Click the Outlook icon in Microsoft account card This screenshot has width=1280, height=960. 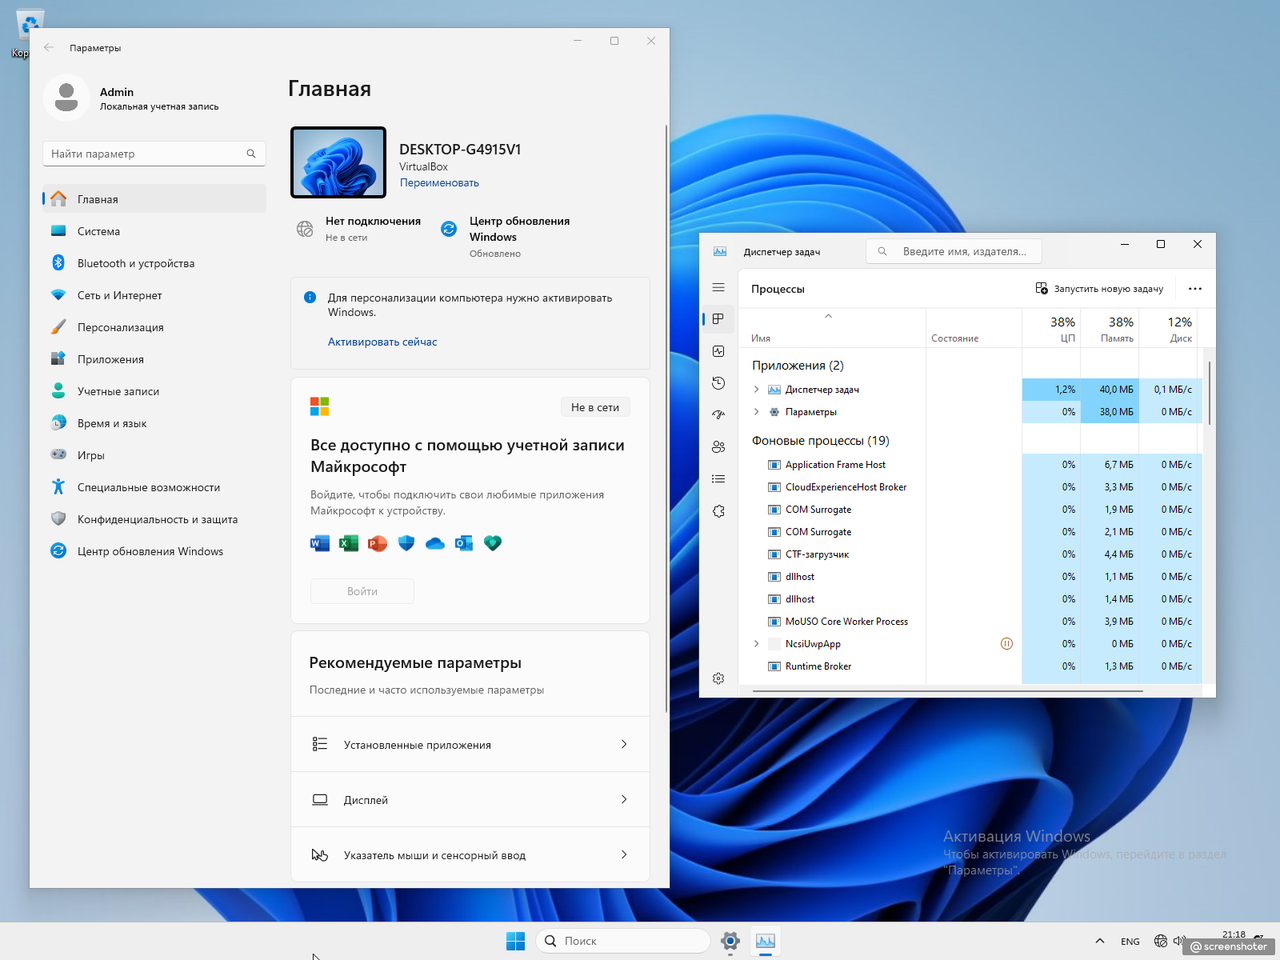[x=464, y=543]
